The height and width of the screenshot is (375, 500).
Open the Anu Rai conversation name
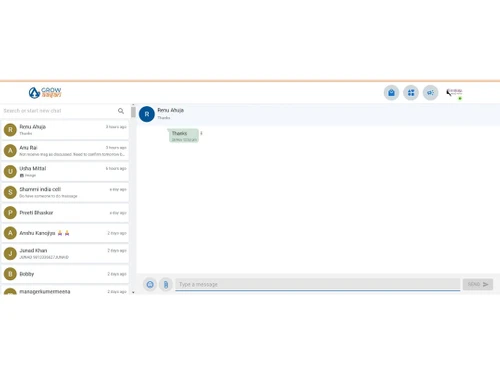click(x=28, y=148)
